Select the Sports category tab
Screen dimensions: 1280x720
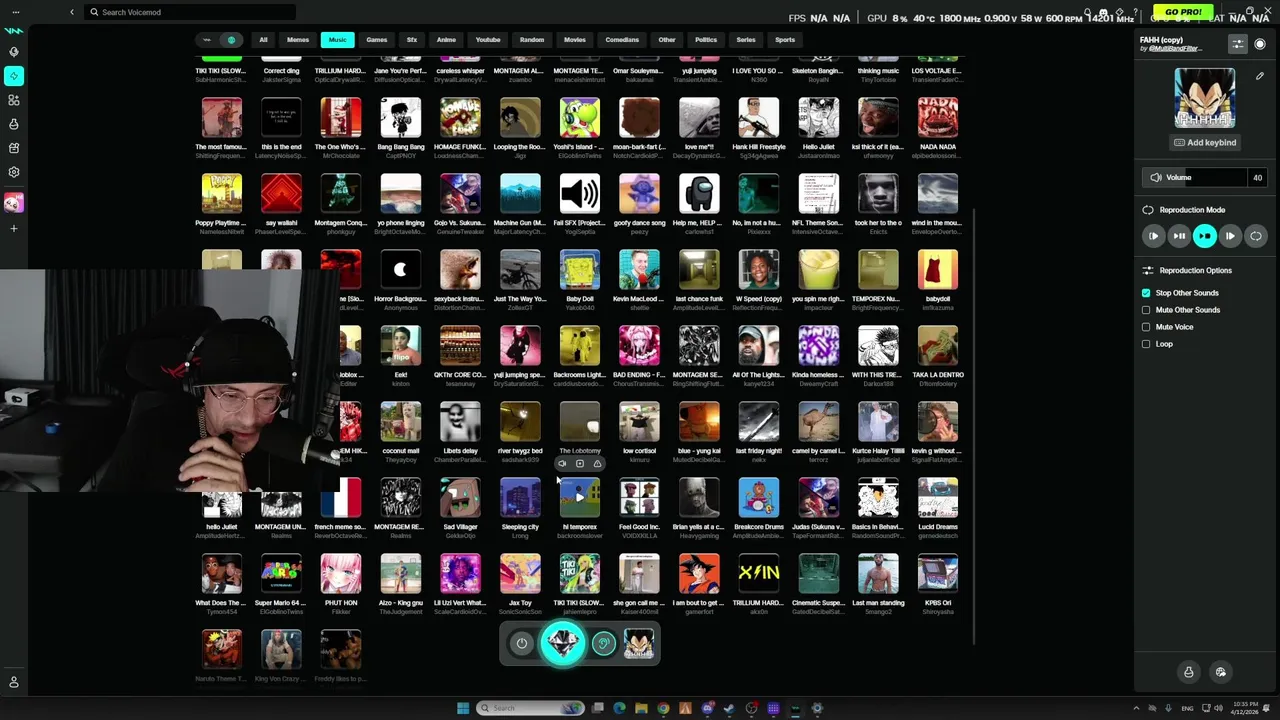(785, 40)
